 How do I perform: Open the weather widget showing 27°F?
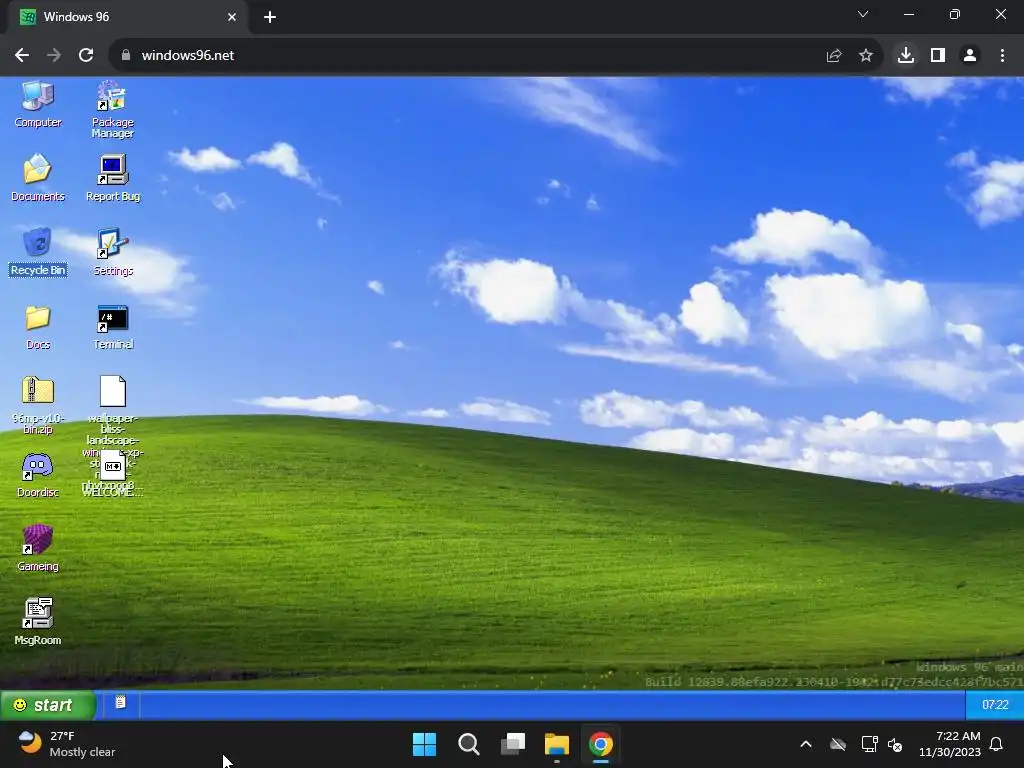click(x=67, y=744)
